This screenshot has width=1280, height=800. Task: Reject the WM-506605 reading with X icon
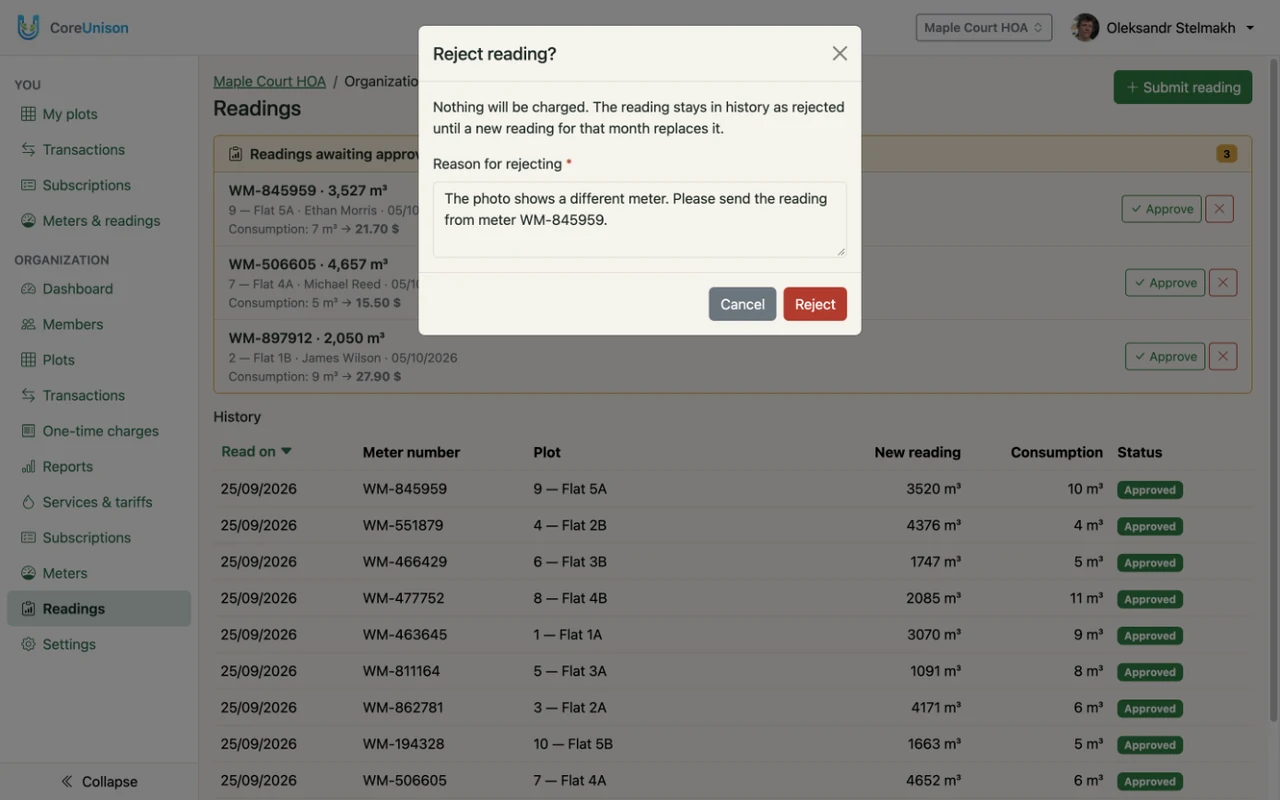(1223, 283)
